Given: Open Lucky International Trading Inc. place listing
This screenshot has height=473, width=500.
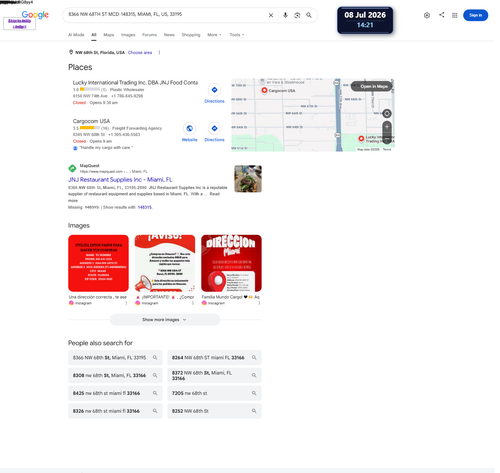Looking at the screenshot, I should (x=135, y=83).
